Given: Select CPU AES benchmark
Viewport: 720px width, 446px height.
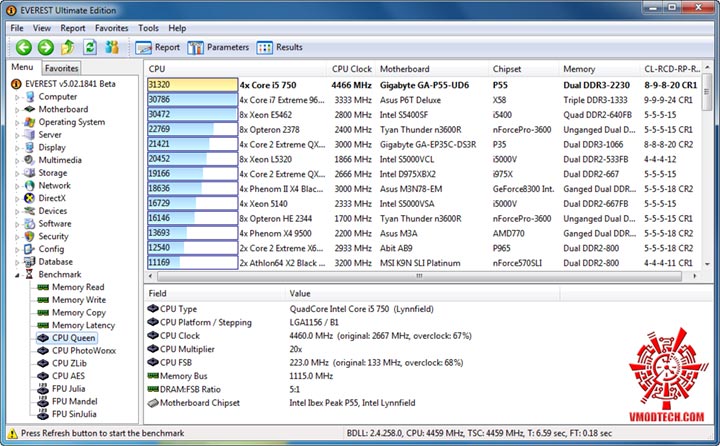Looking at the screenshot, I should pyautogui.click(x=68, y=376).
